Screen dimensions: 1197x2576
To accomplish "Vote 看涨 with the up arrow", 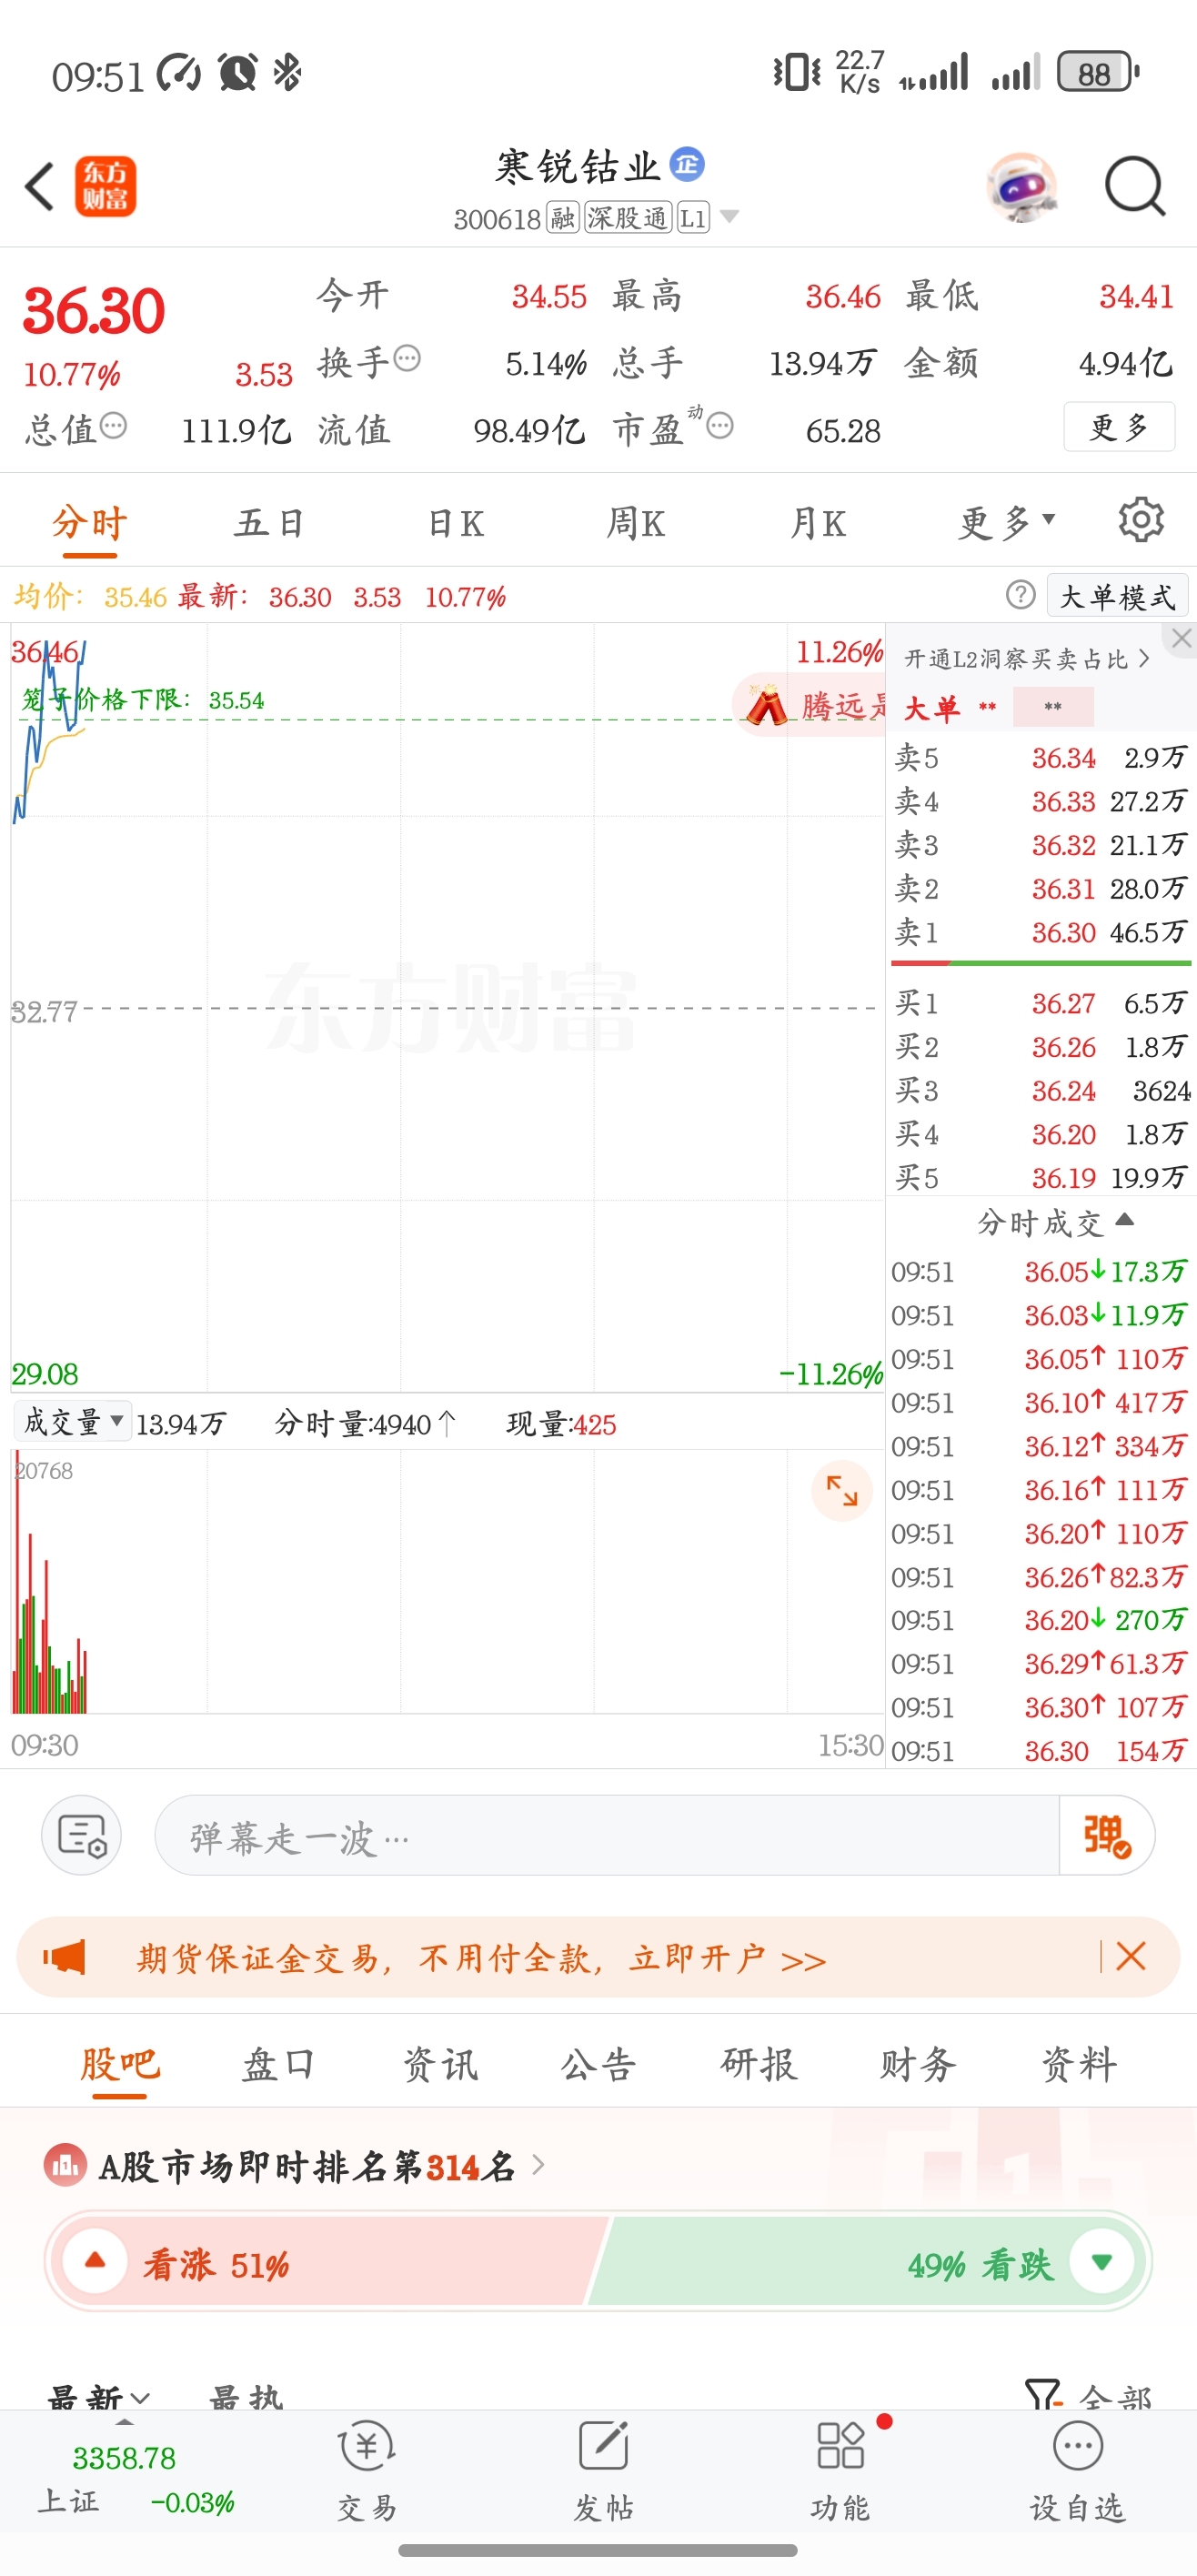I will pyautogui.click(x=95, y=2261).
